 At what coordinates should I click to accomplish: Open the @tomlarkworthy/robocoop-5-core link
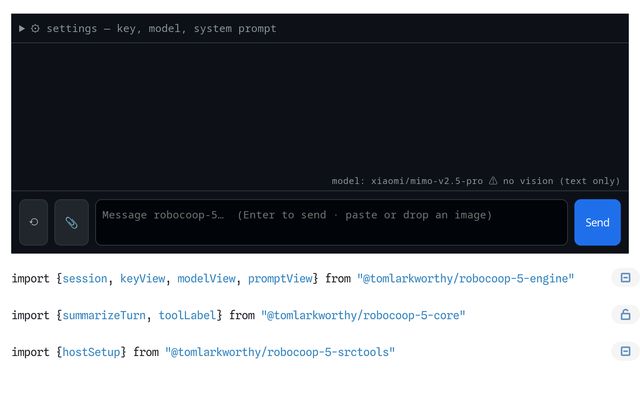point(363,316)
